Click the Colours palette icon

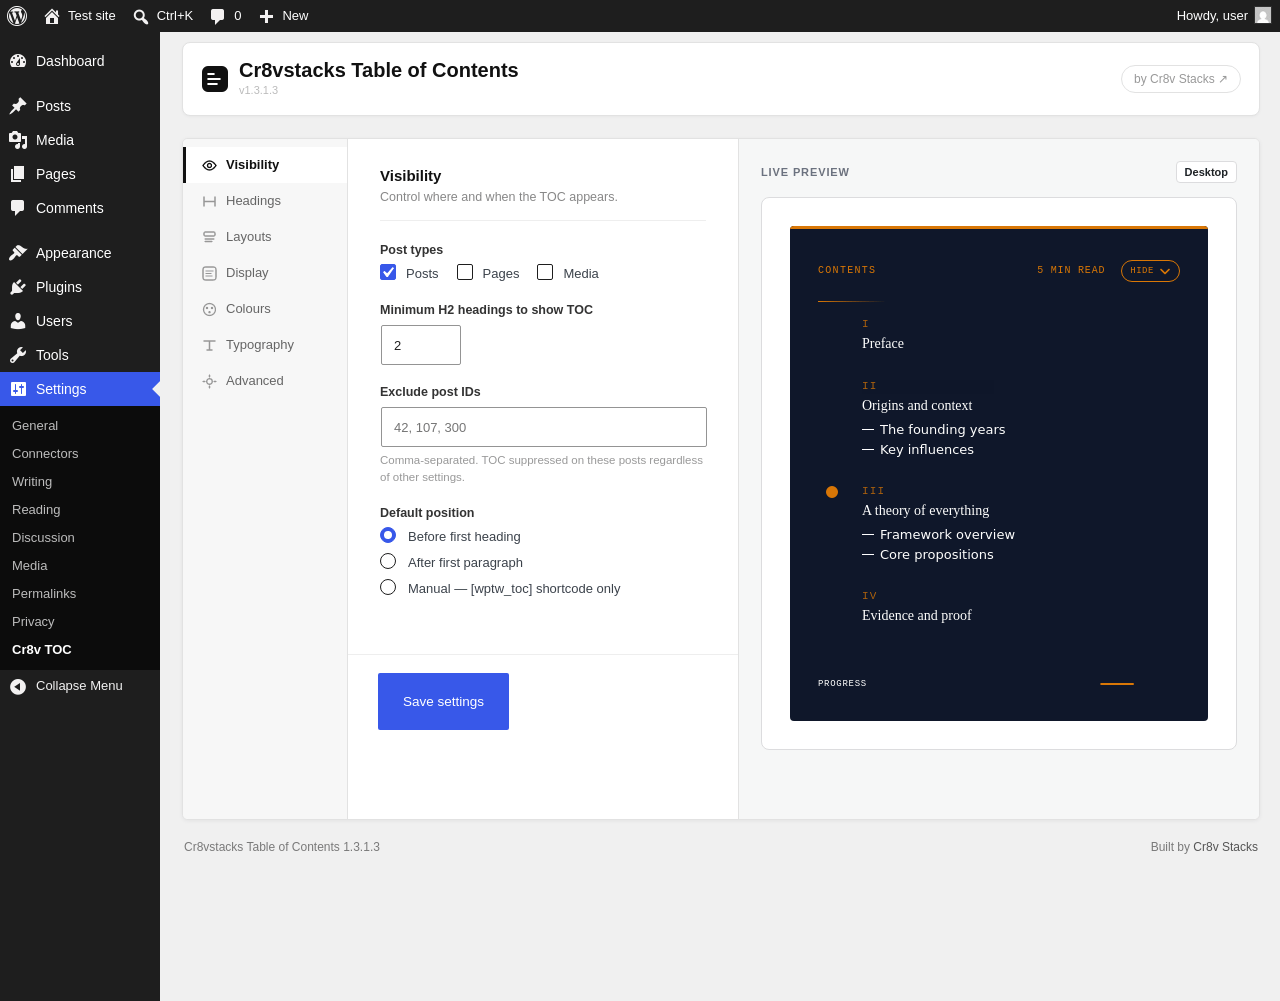209,309
